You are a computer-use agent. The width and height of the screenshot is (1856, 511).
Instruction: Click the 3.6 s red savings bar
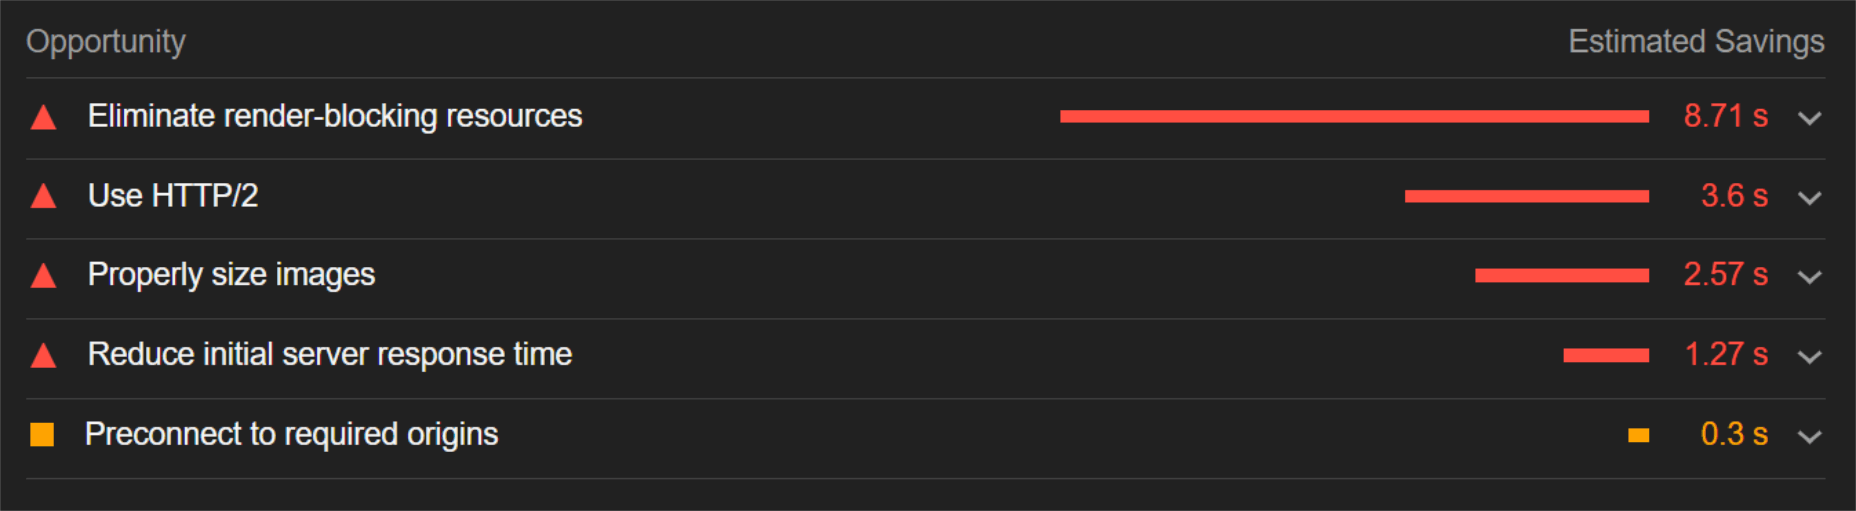pos(1527,196)
